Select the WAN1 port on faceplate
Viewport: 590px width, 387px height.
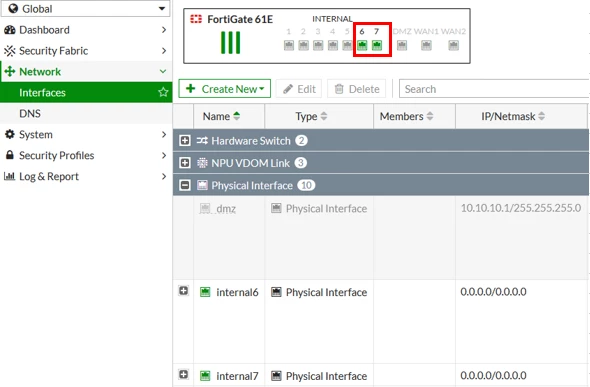pyautogui.click(x=426, y=46)
